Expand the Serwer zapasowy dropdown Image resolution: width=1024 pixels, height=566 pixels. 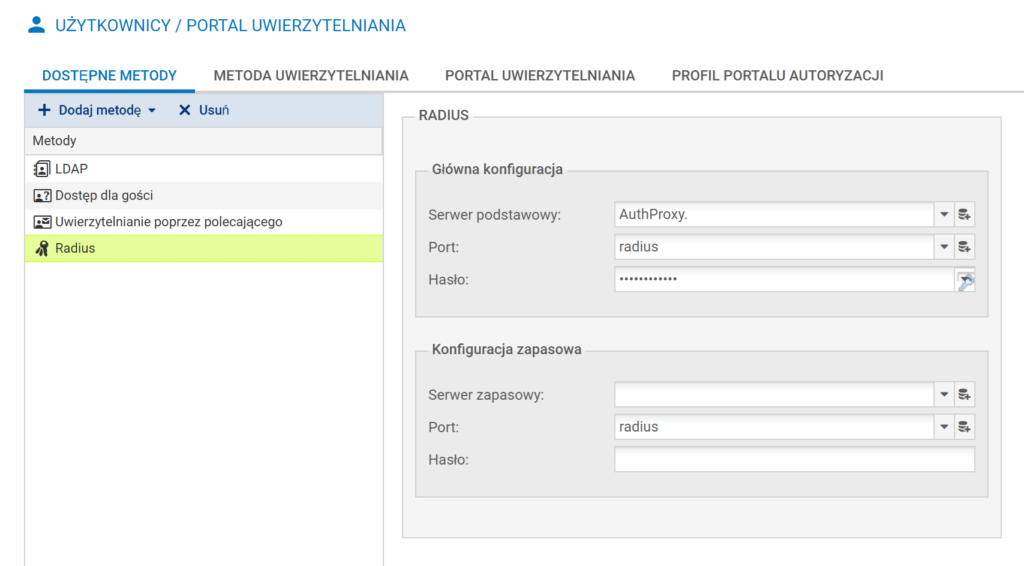tap(943, 395)
